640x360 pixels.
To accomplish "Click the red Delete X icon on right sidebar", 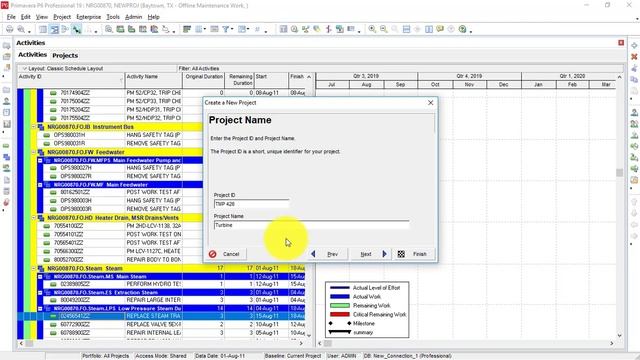I will click(x=634, y=57).
